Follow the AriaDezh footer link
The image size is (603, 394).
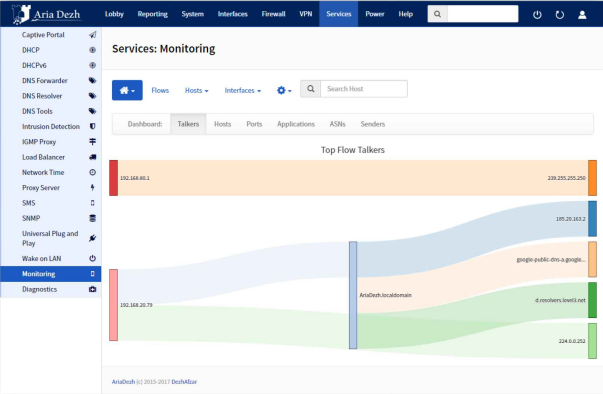[123, 382]
